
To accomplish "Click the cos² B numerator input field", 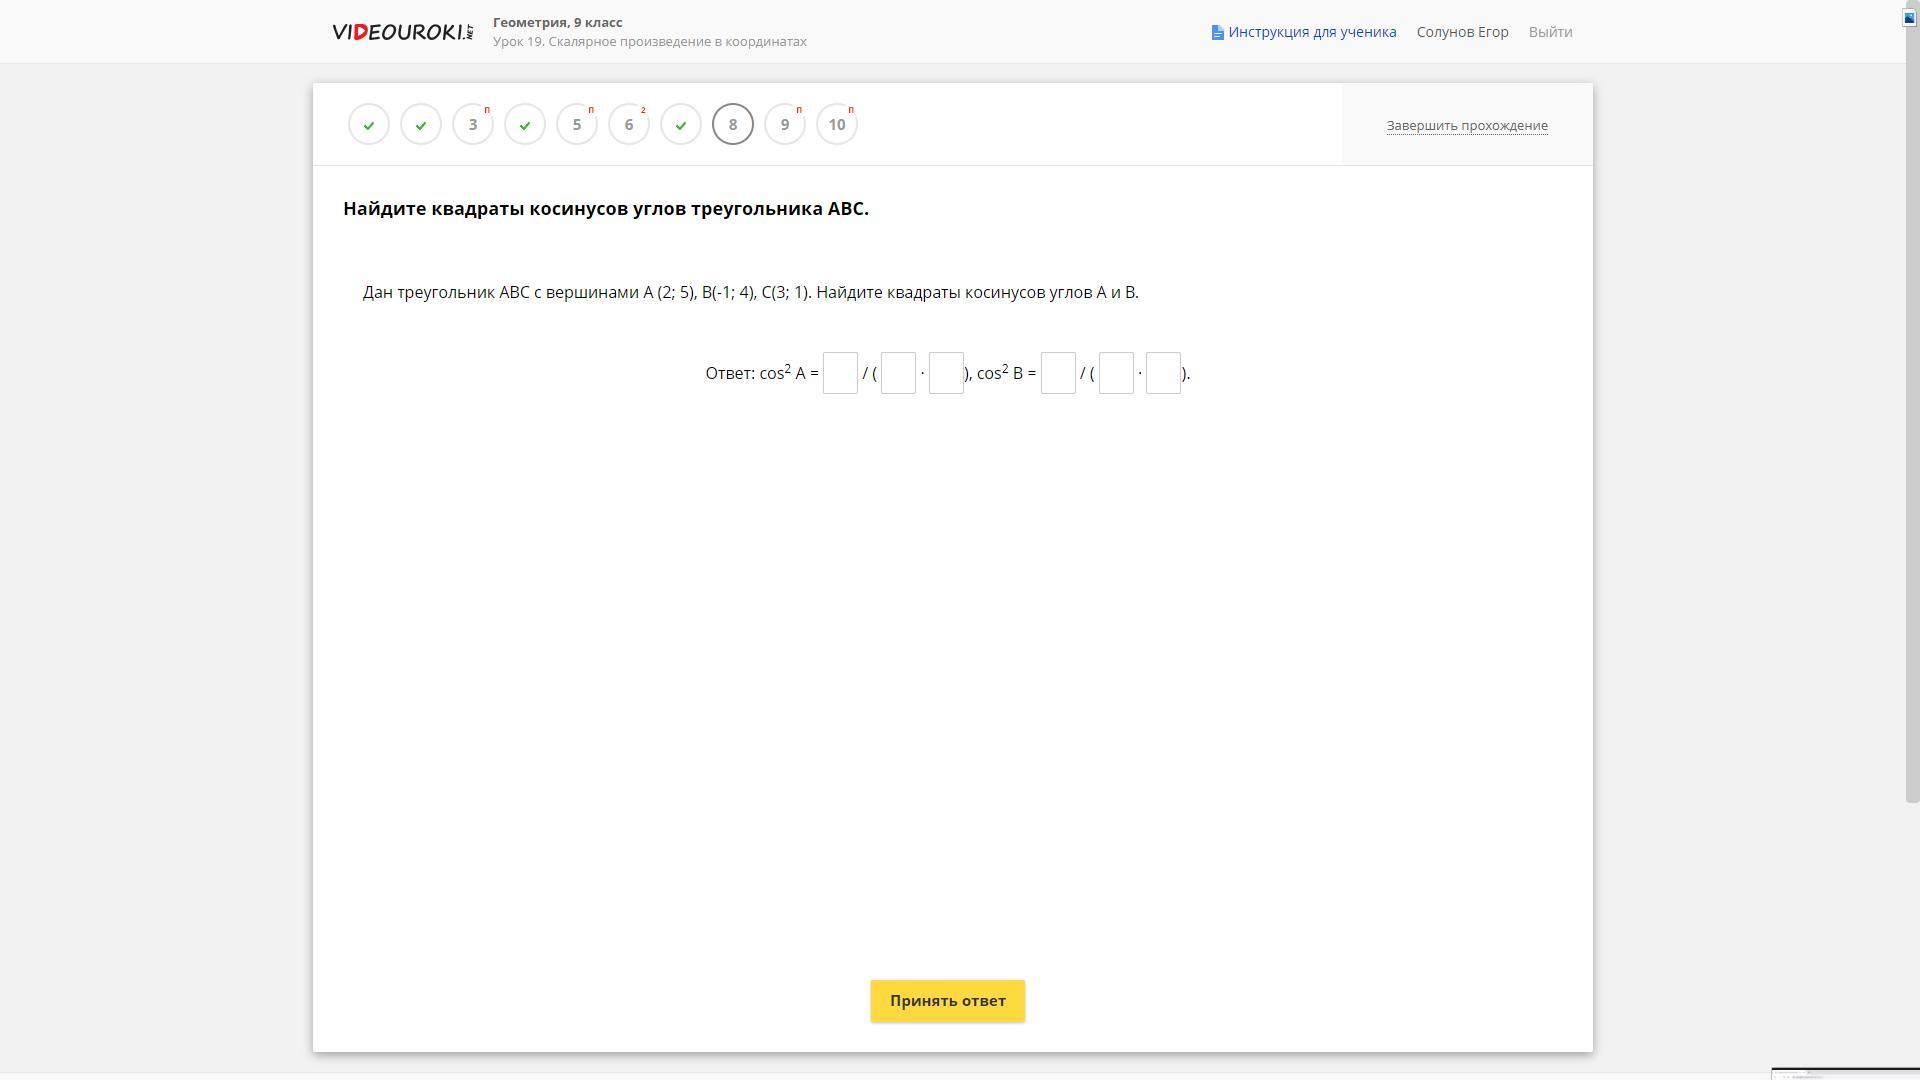I will (x=1058, y=373).
